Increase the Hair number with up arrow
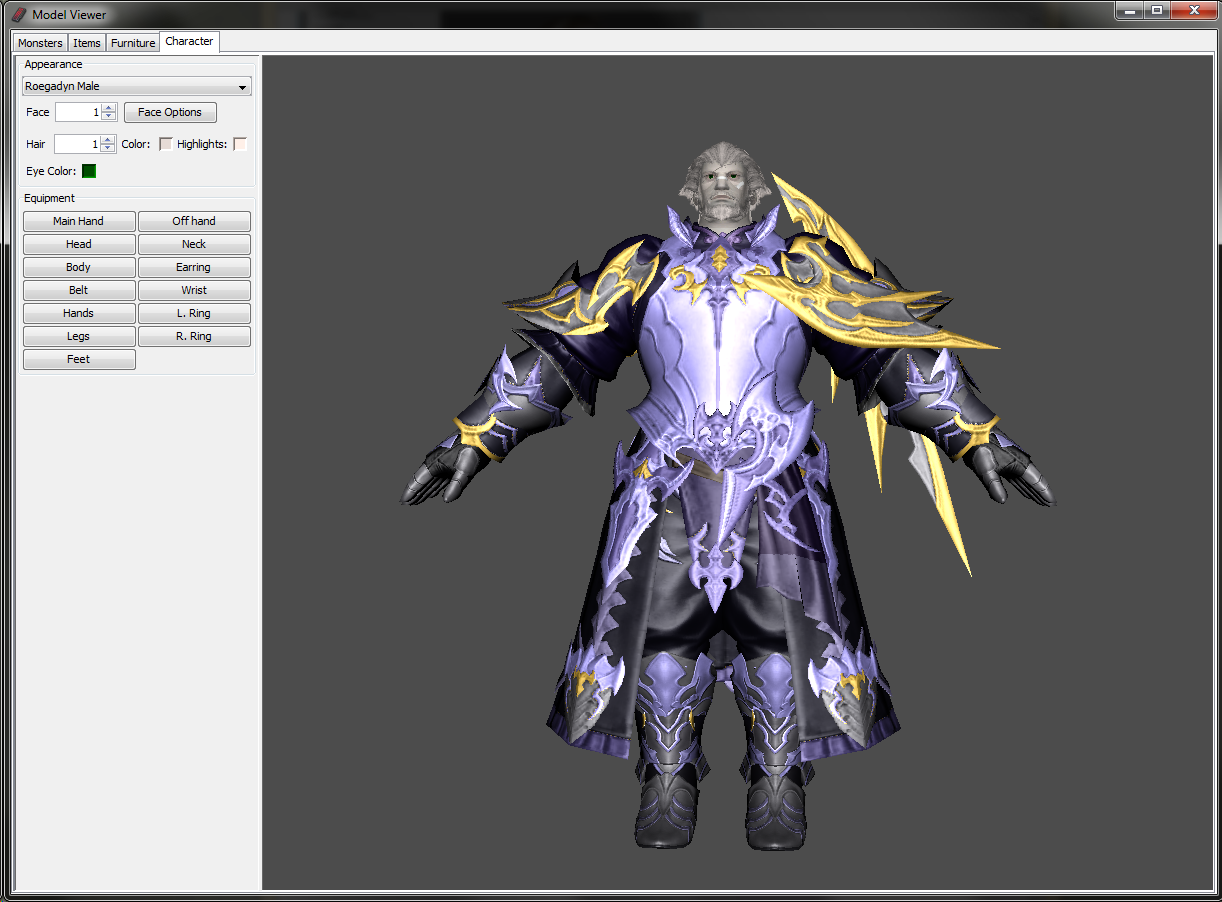1222x902 pixels. click(108, 140)
